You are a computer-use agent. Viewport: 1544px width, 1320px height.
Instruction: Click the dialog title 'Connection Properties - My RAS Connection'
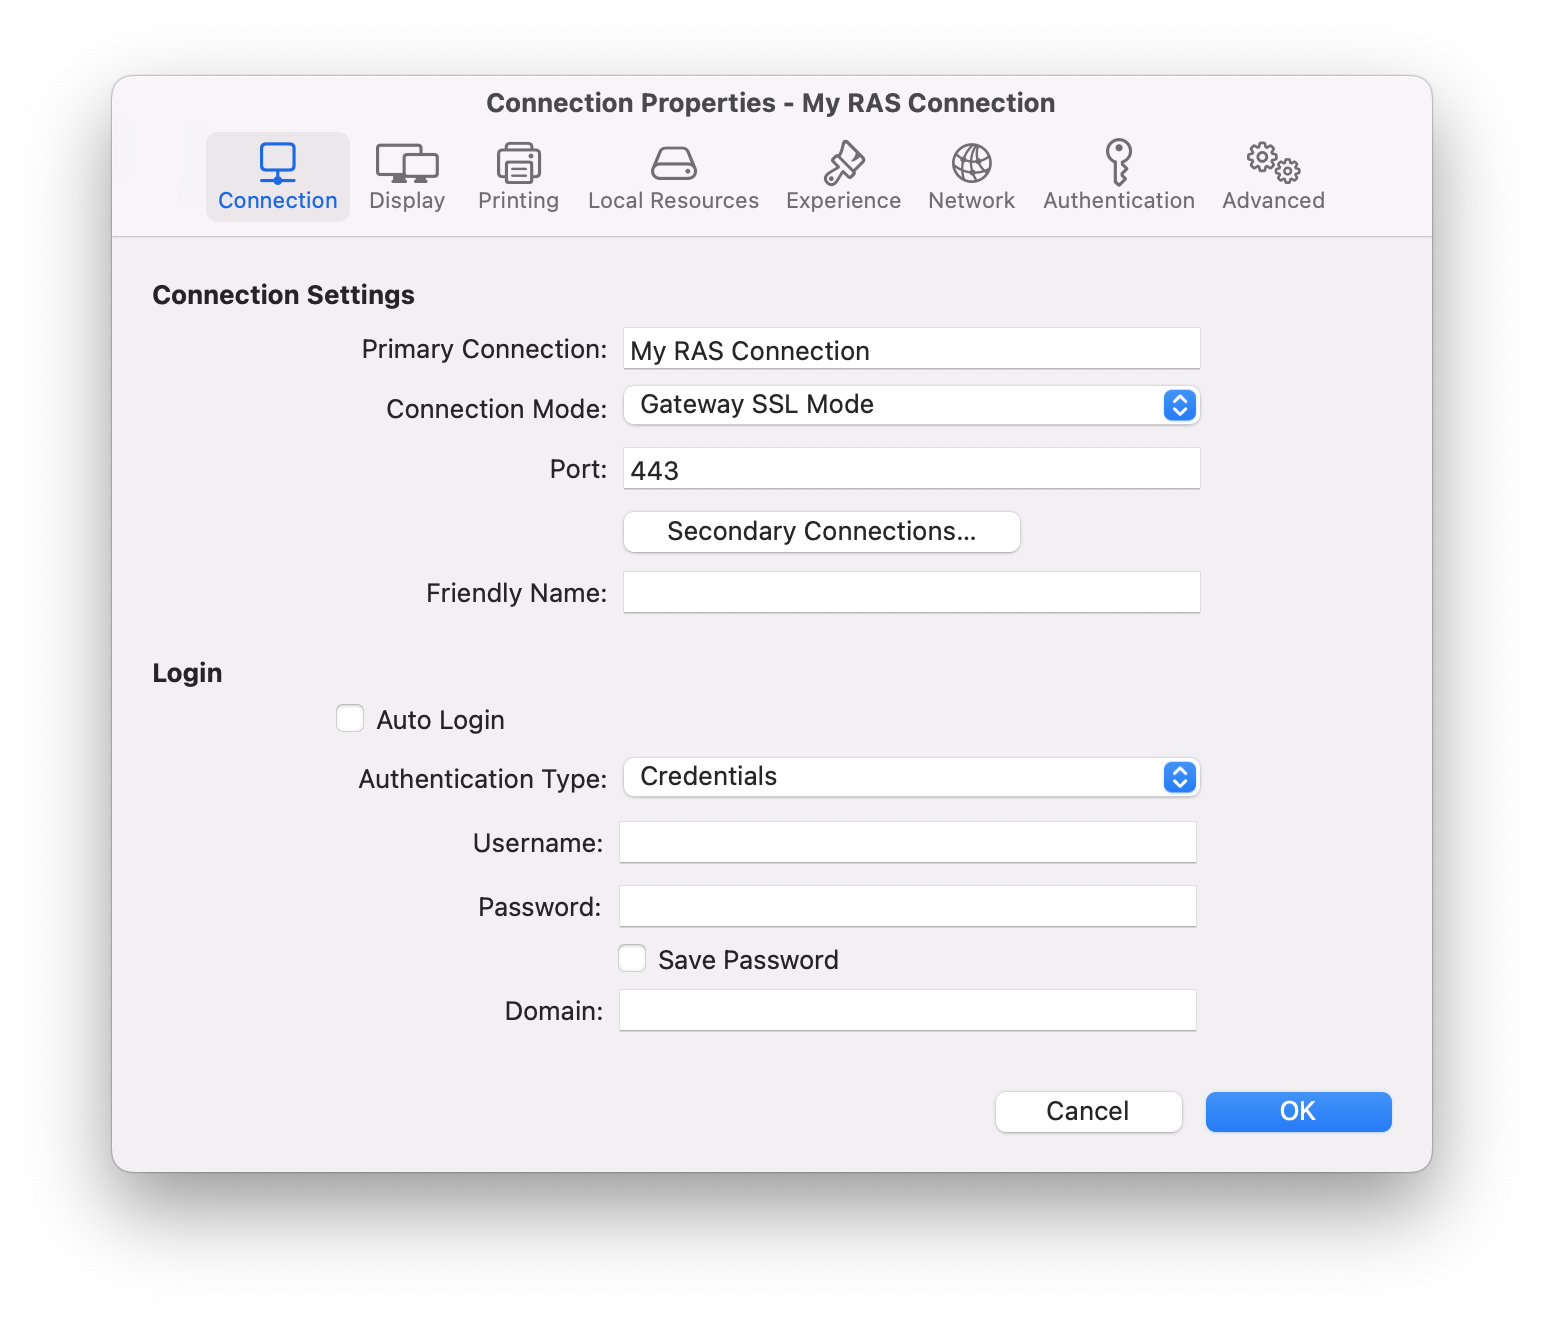pos(771,103)
